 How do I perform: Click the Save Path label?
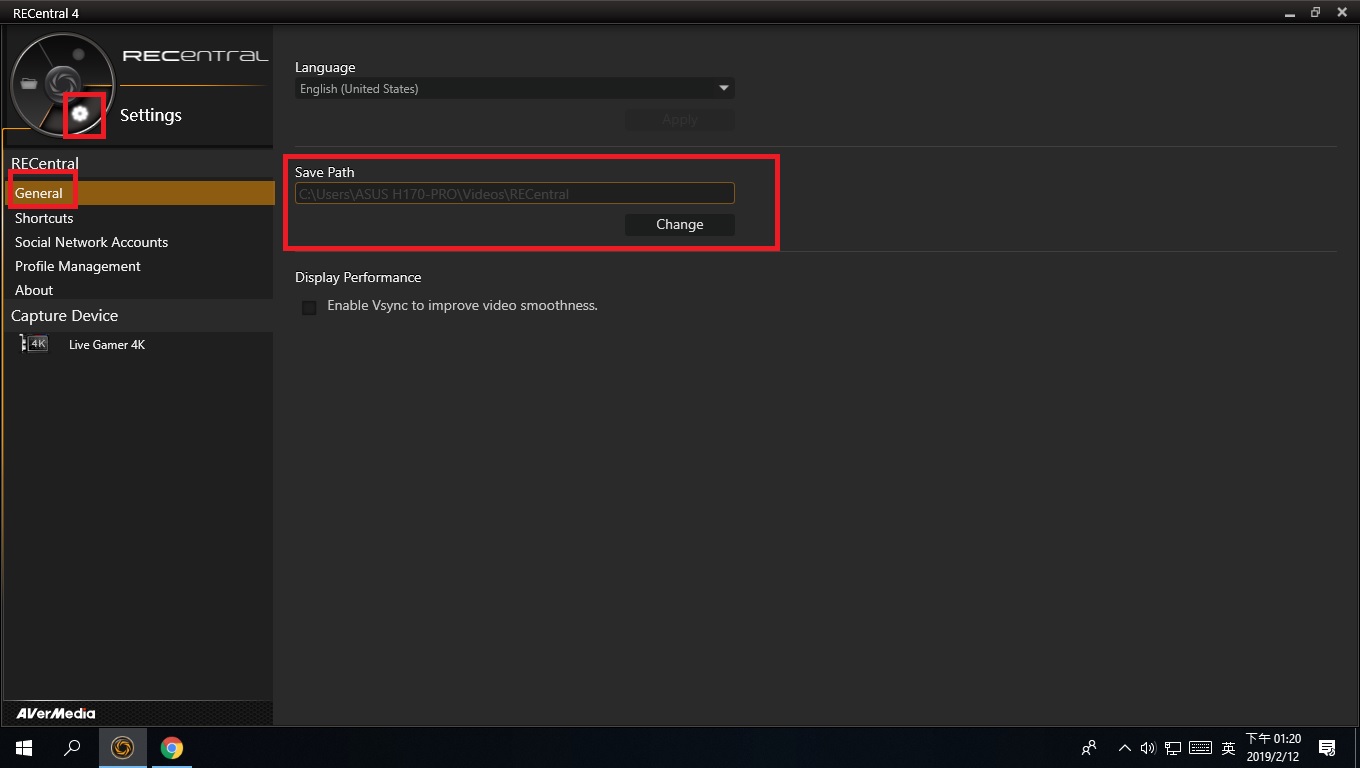(x=325, y=172)
